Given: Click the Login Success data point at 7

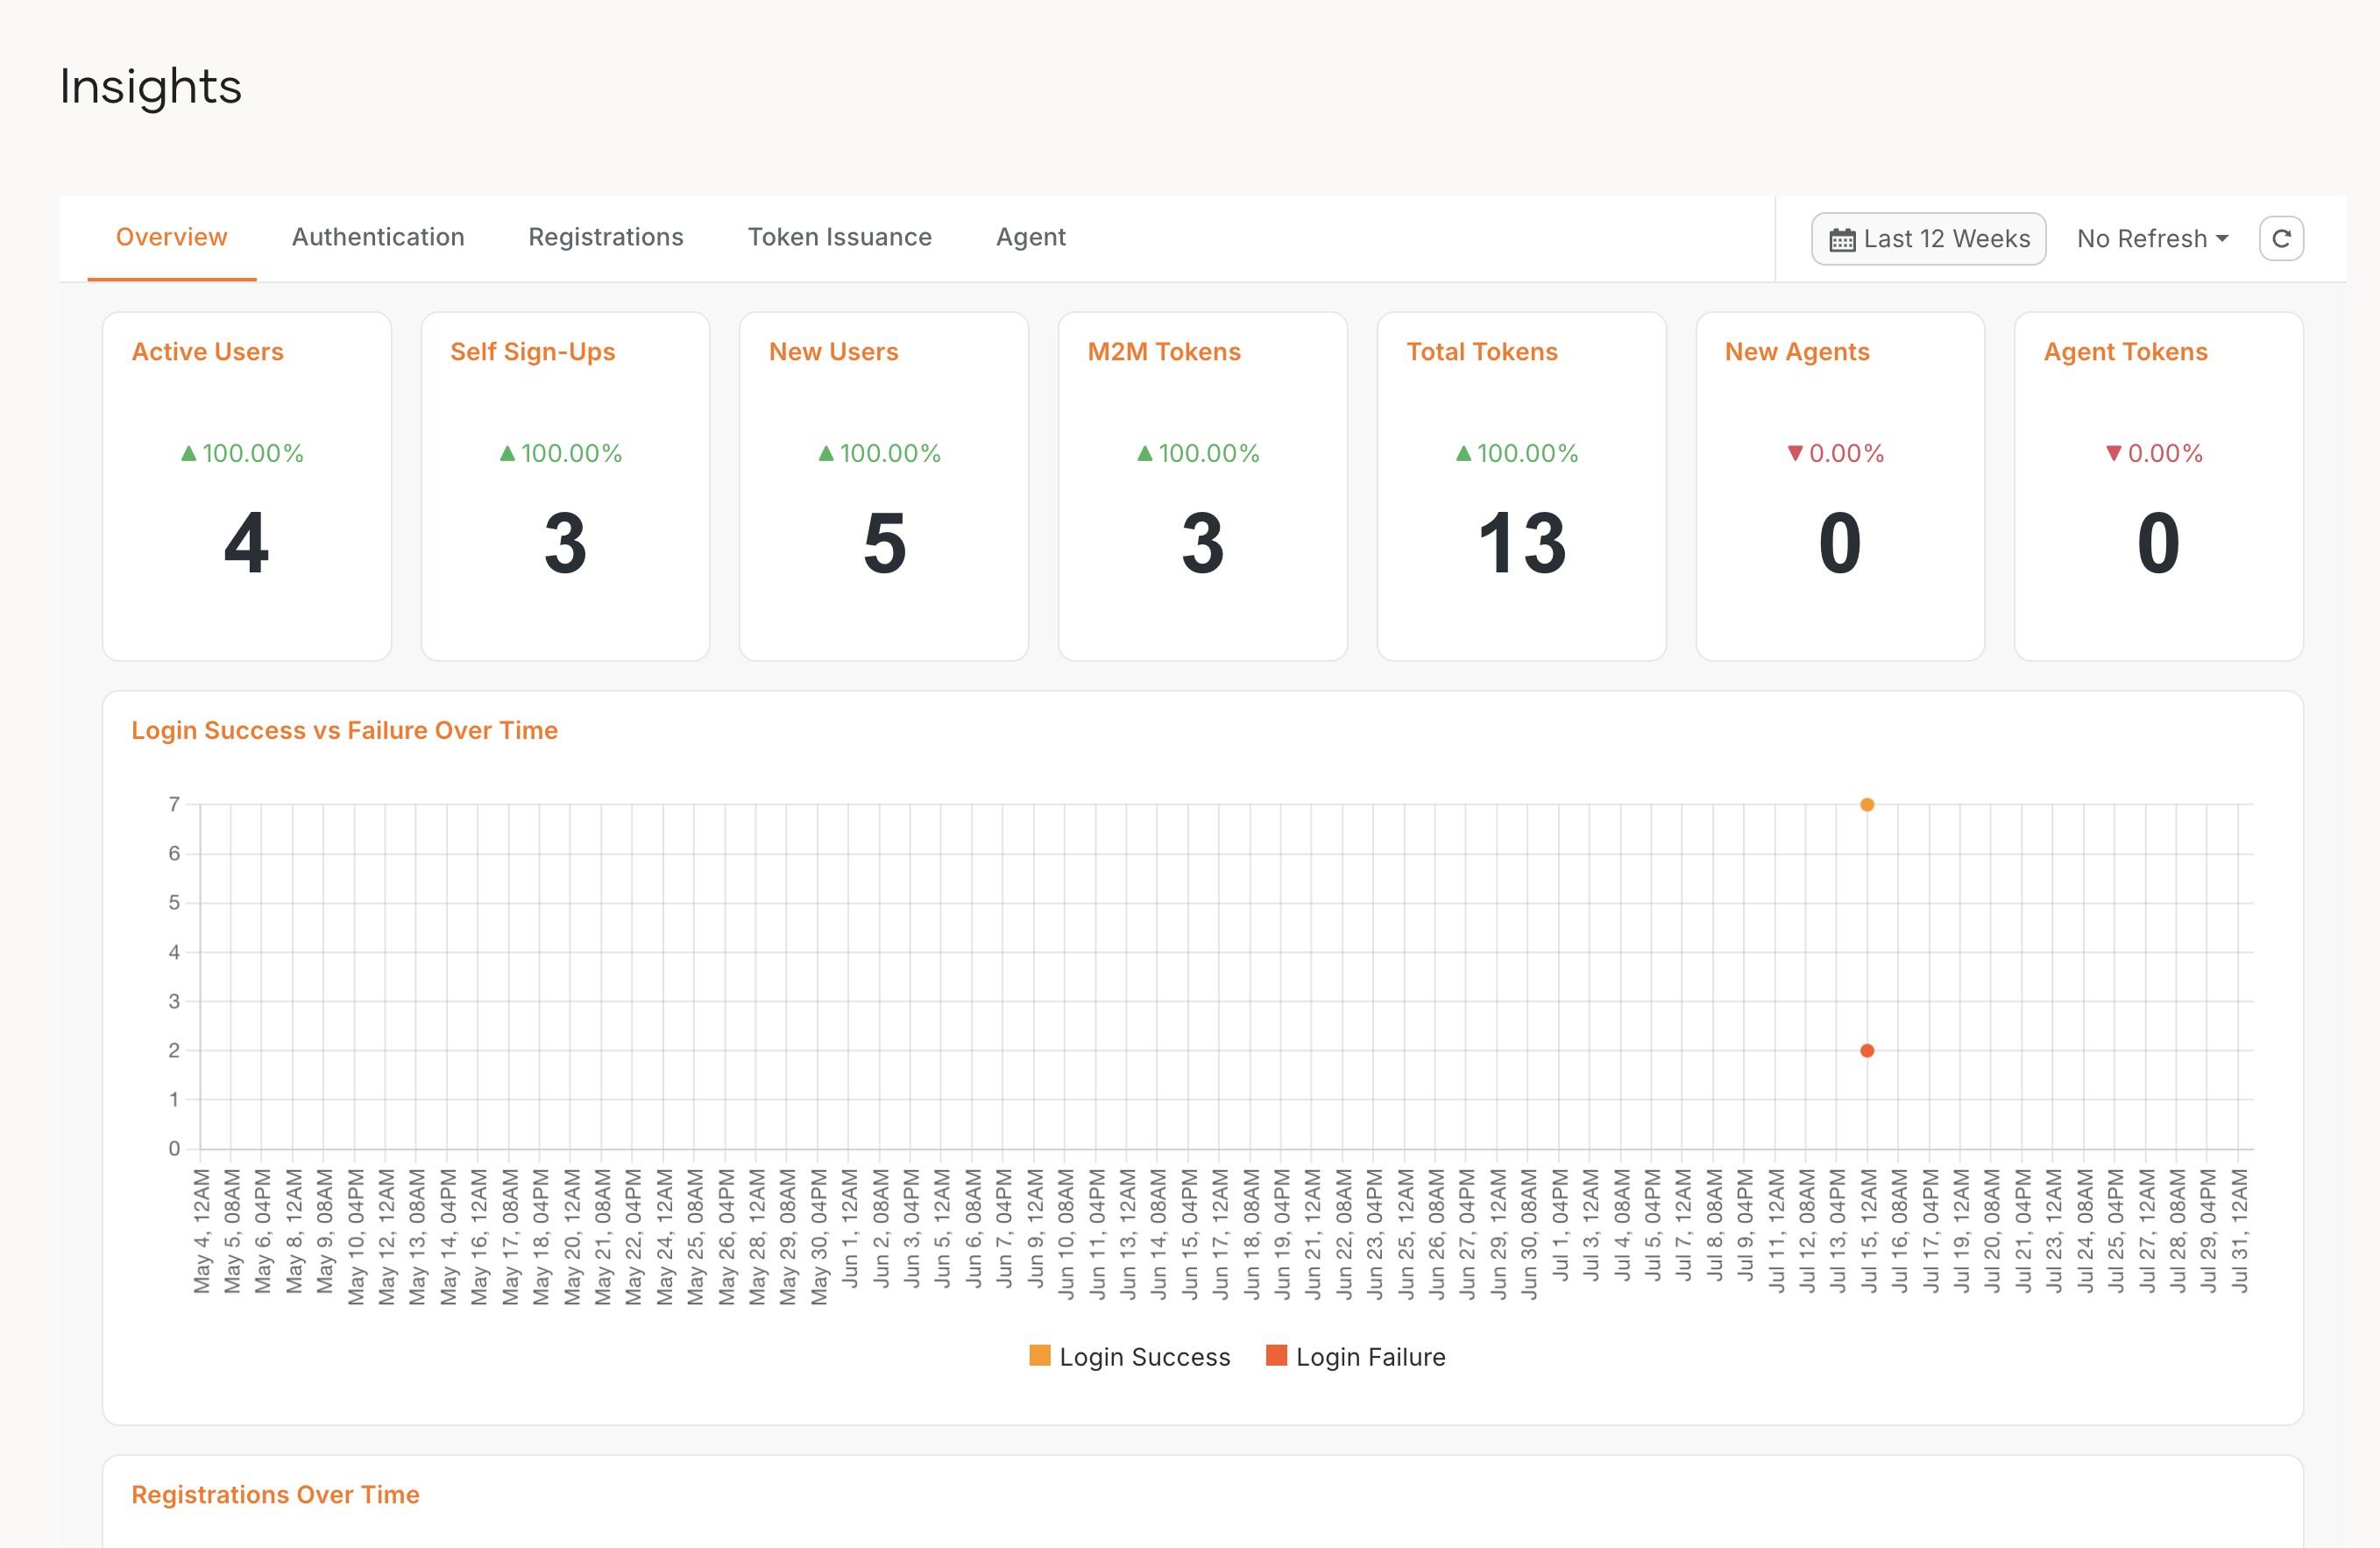Looking at the screenshot, I should click(1867, 805).
